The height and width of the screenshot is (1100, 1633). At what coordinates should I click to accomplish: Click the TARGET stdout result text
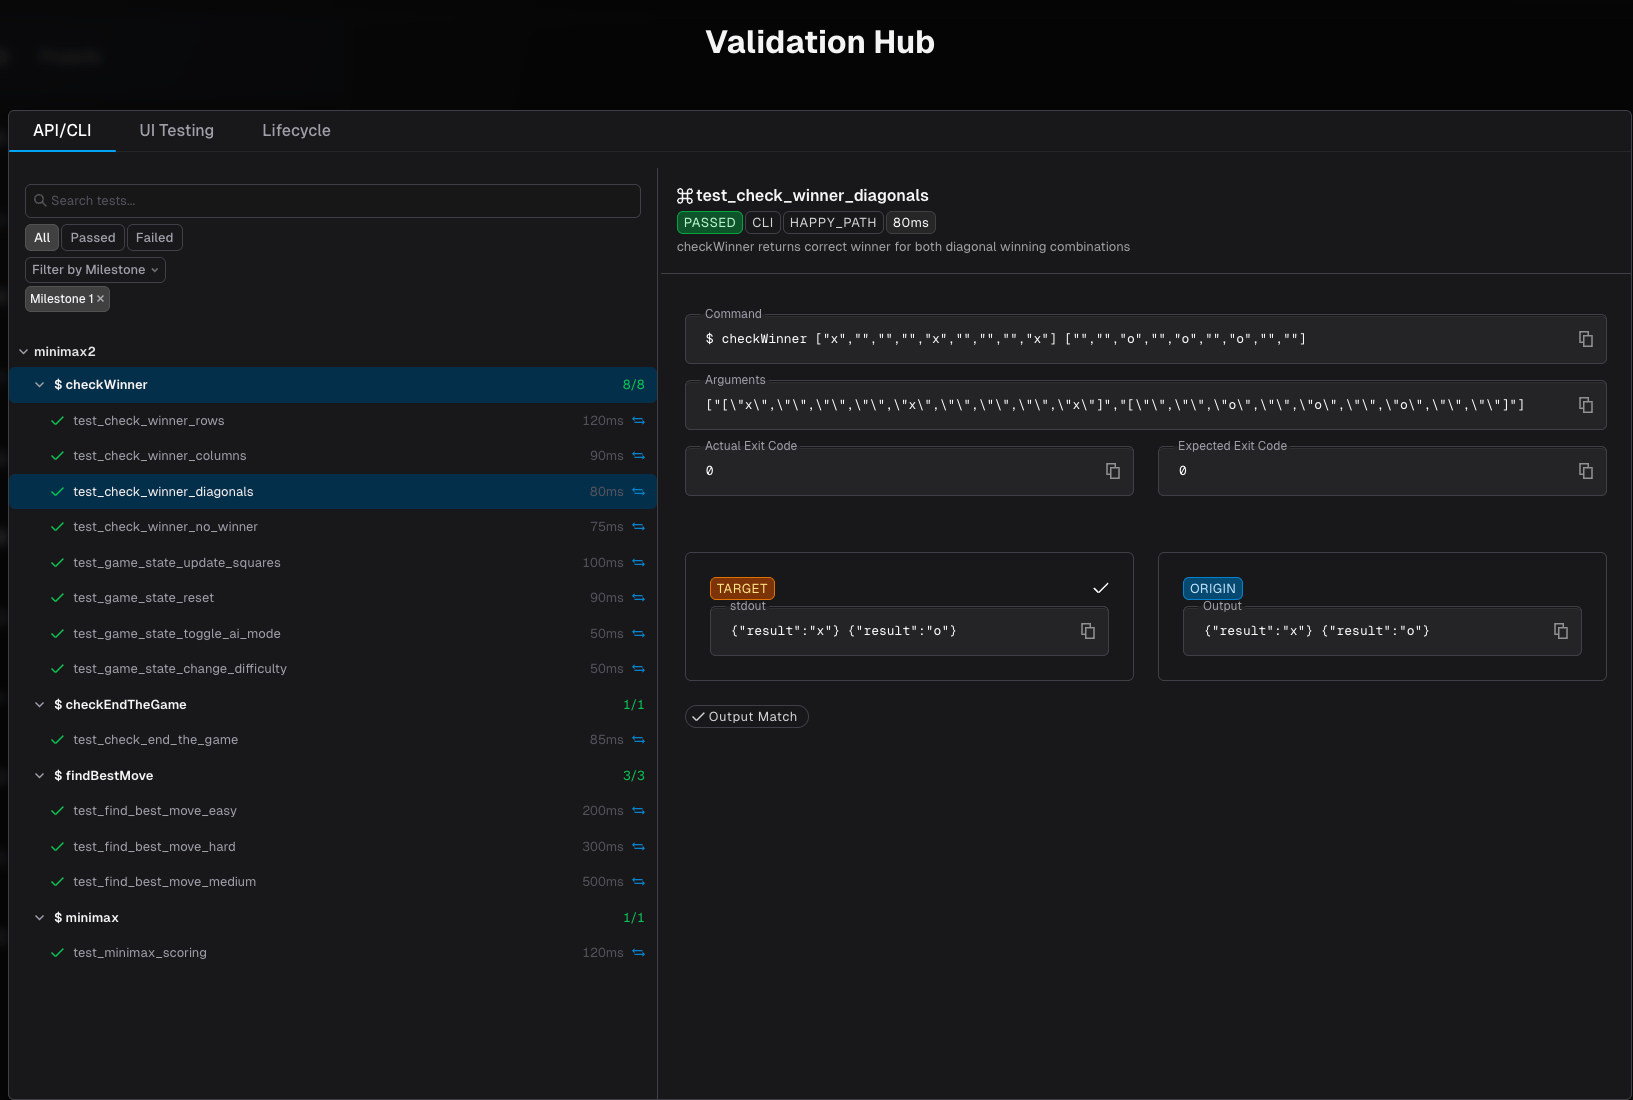coord(844,631)
